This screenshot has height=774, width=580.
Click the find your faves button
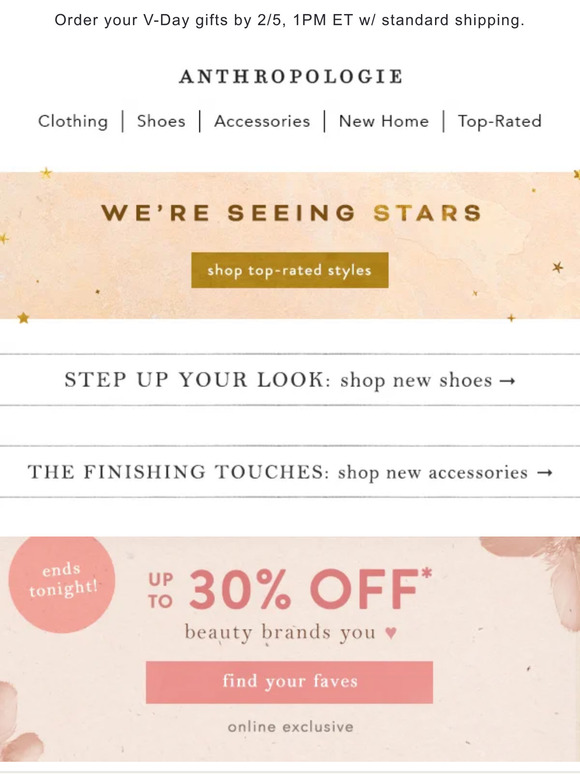(x=289, y=682)
